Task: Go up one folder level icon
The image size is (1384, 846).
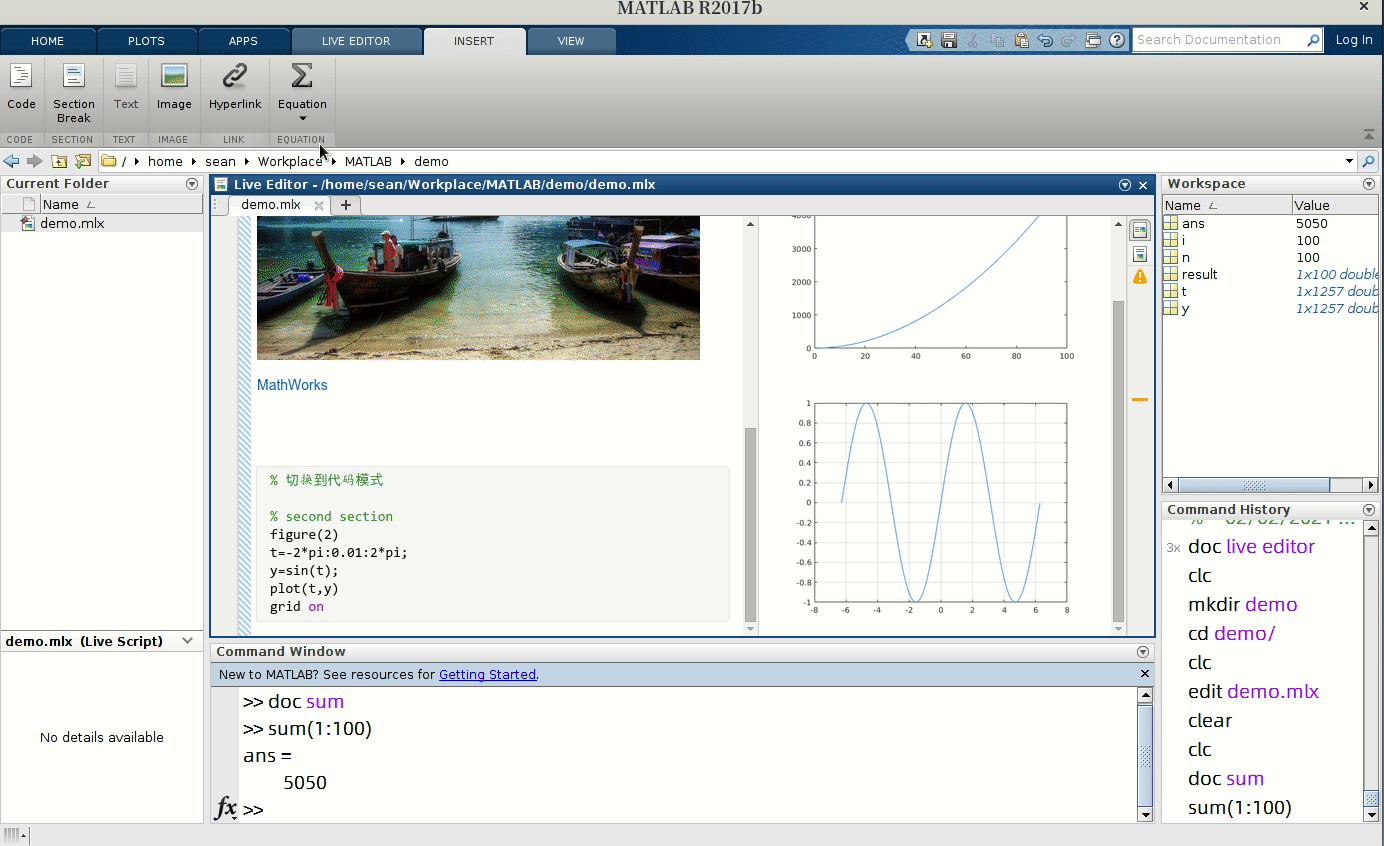Action: (x=59, y=161)
